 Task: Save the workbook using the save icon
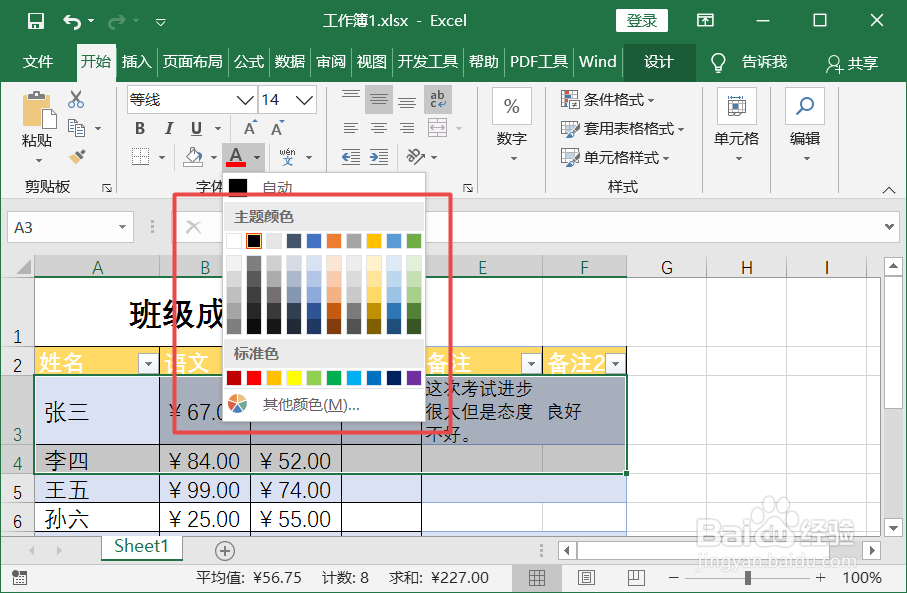[36, 21]
